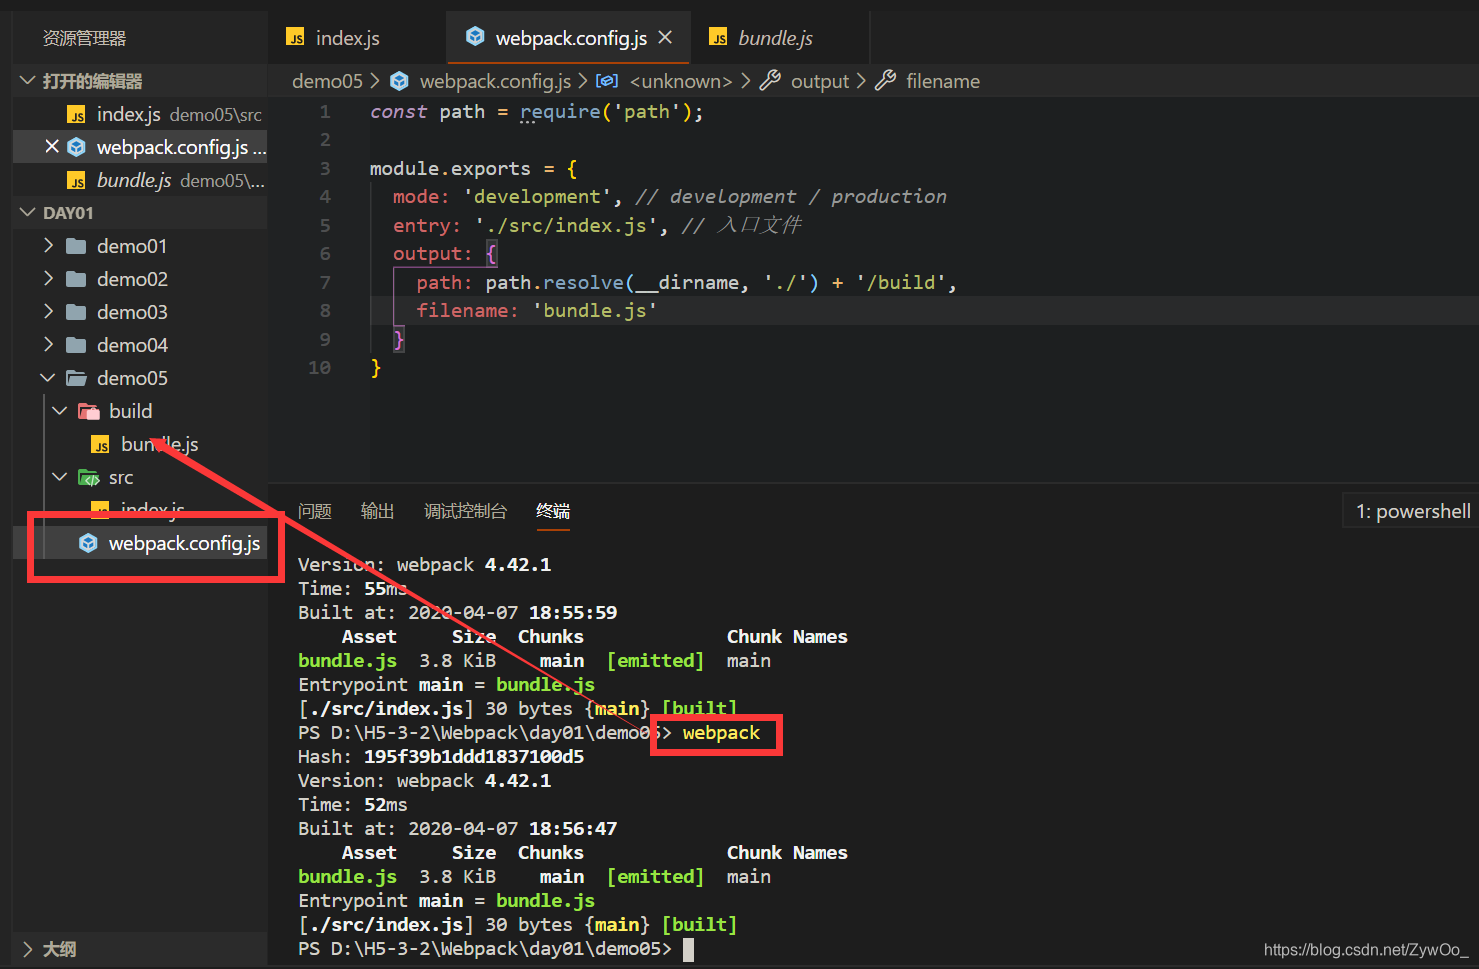Open index.js in open editors list

coord(140,114)
